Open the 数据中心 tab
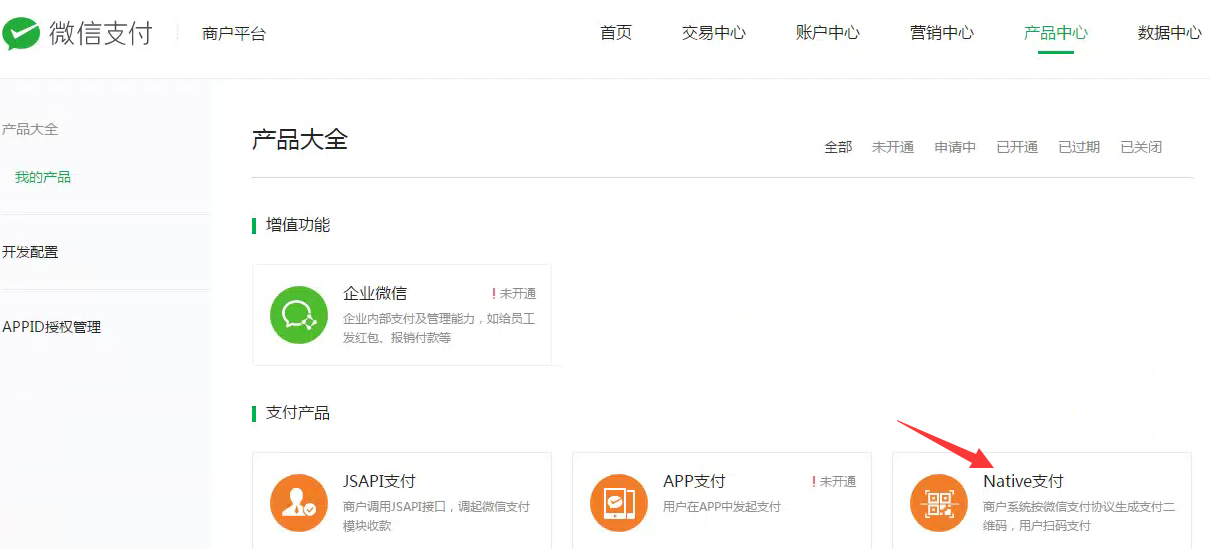Screen dimensions: 1210x549 click(x=1170, y=33)
